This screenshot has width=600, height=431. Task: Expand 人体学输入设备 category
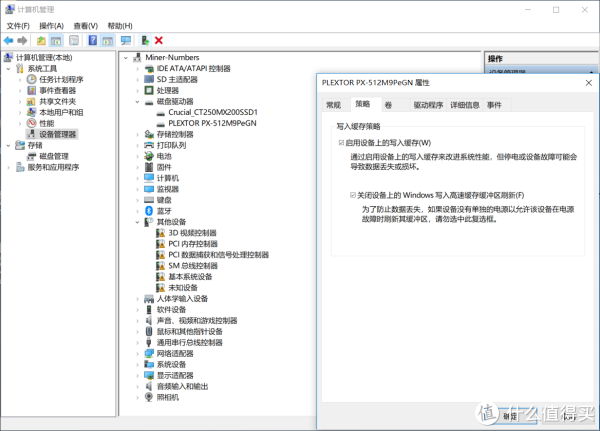tap(137, 299)
